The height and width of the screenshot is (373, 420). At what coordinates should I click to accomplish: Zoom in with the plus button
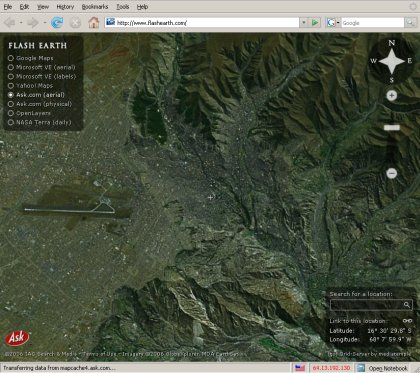(x=391, y=96)
